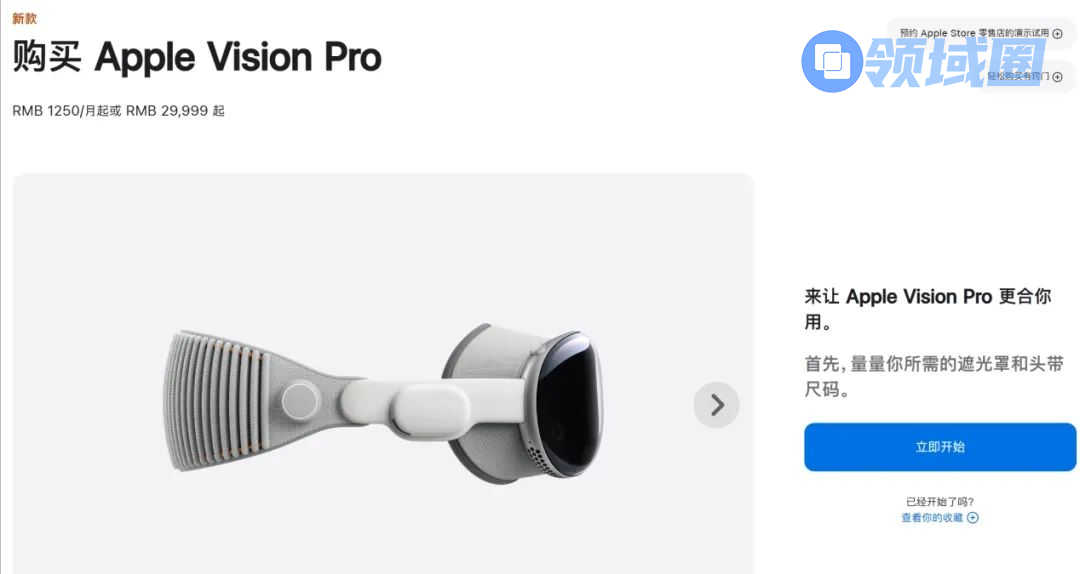Click the orange 新款 label
1080x574 pixels.
tap(24, 19)
